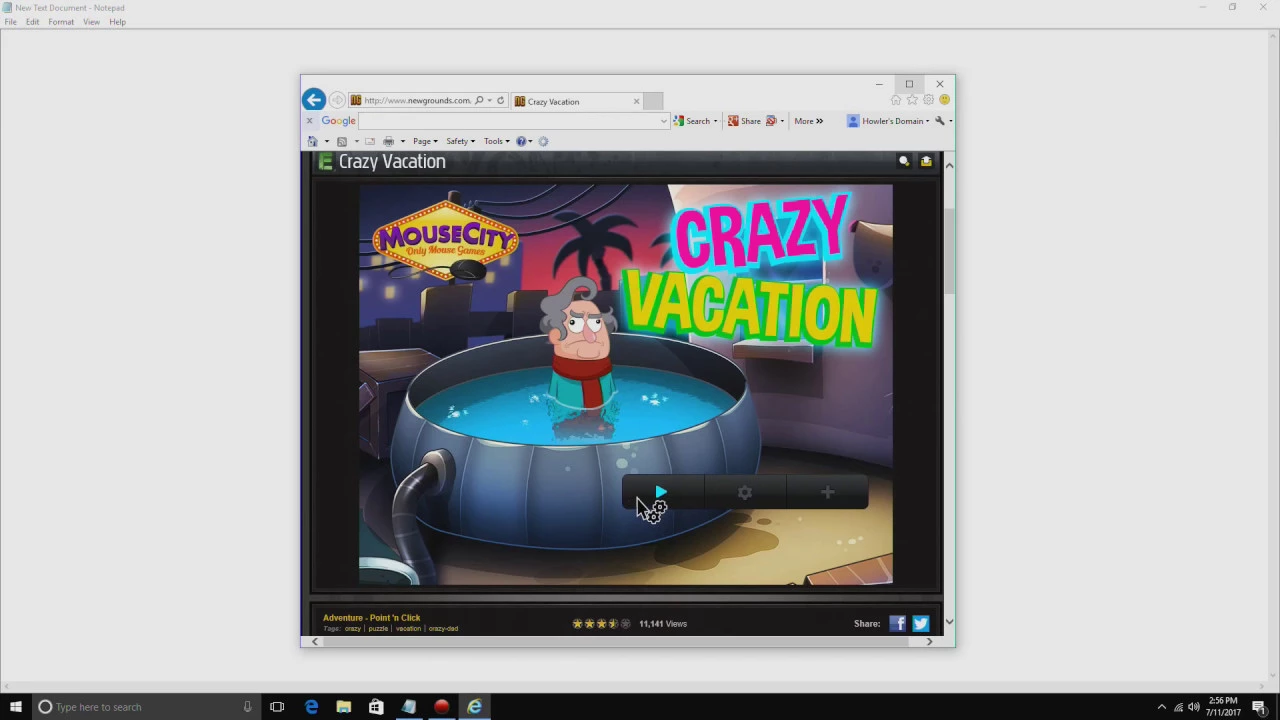Open File Explorer from the taskbar
This screenshot has width=1280, height=720.
[x=343, y=707]
